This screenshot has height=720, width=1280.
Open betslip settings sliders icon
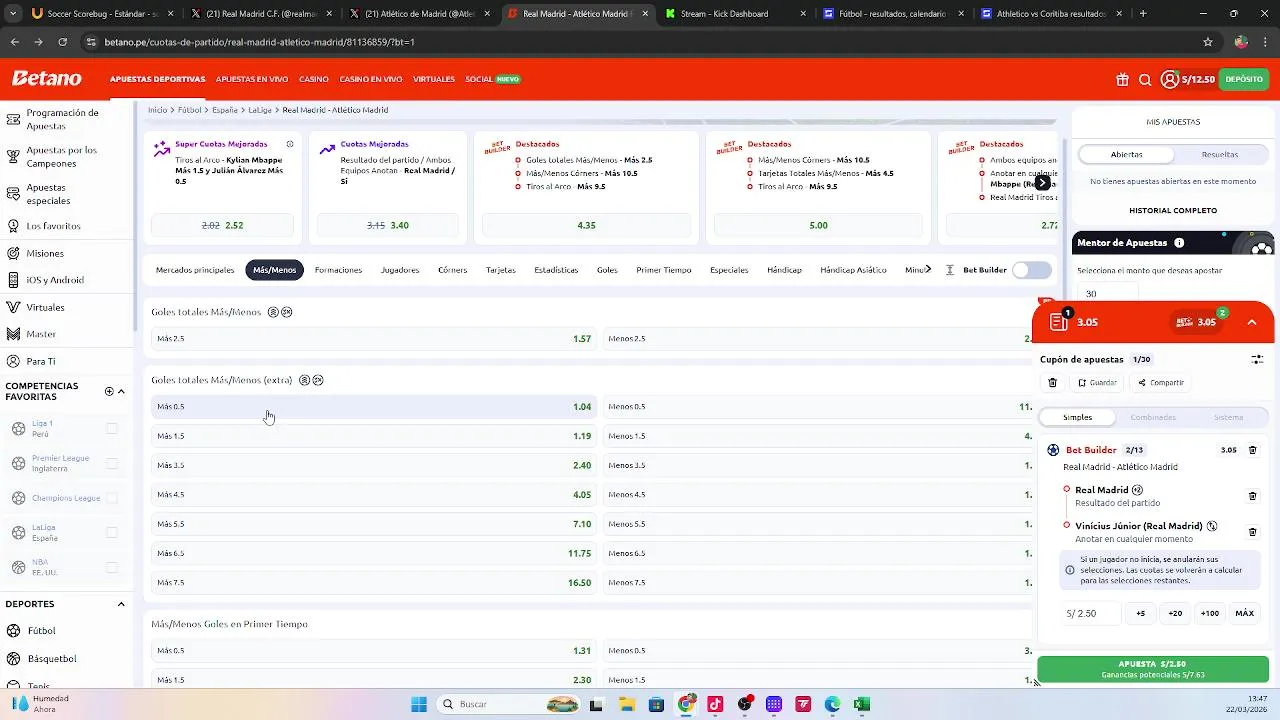point(1257,359)
